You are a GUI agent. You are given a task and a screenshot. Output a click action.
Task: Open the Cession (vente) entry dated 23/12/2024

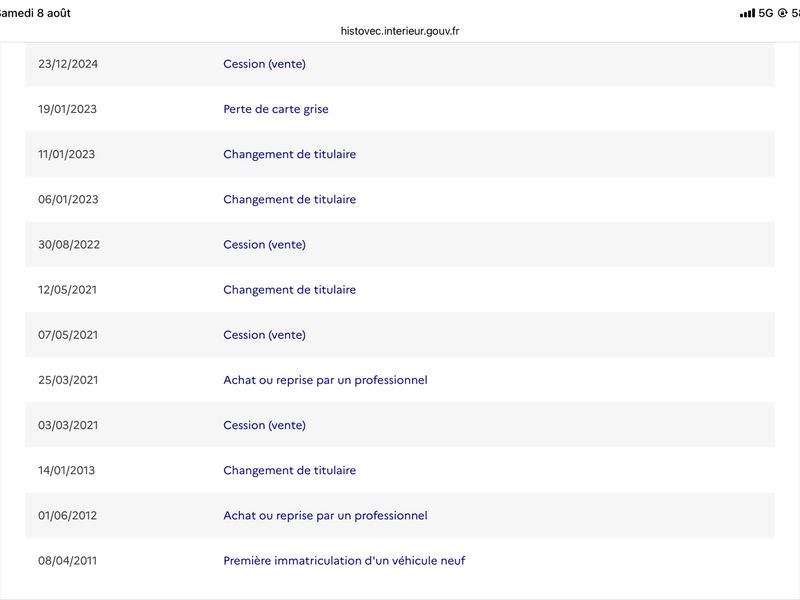click(x=264, y=64)
